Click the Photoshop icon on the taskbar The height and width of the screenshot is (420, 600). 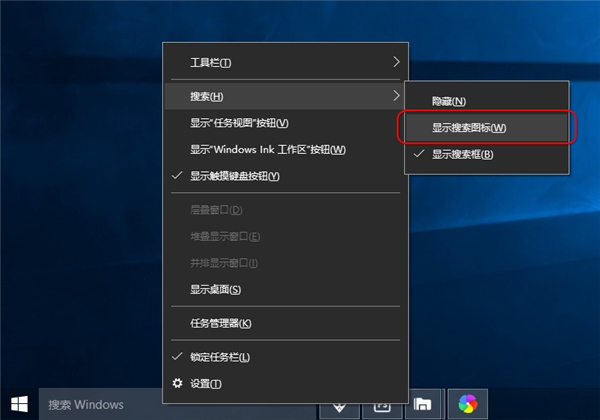pyautogui.click(x=381, y=405)
